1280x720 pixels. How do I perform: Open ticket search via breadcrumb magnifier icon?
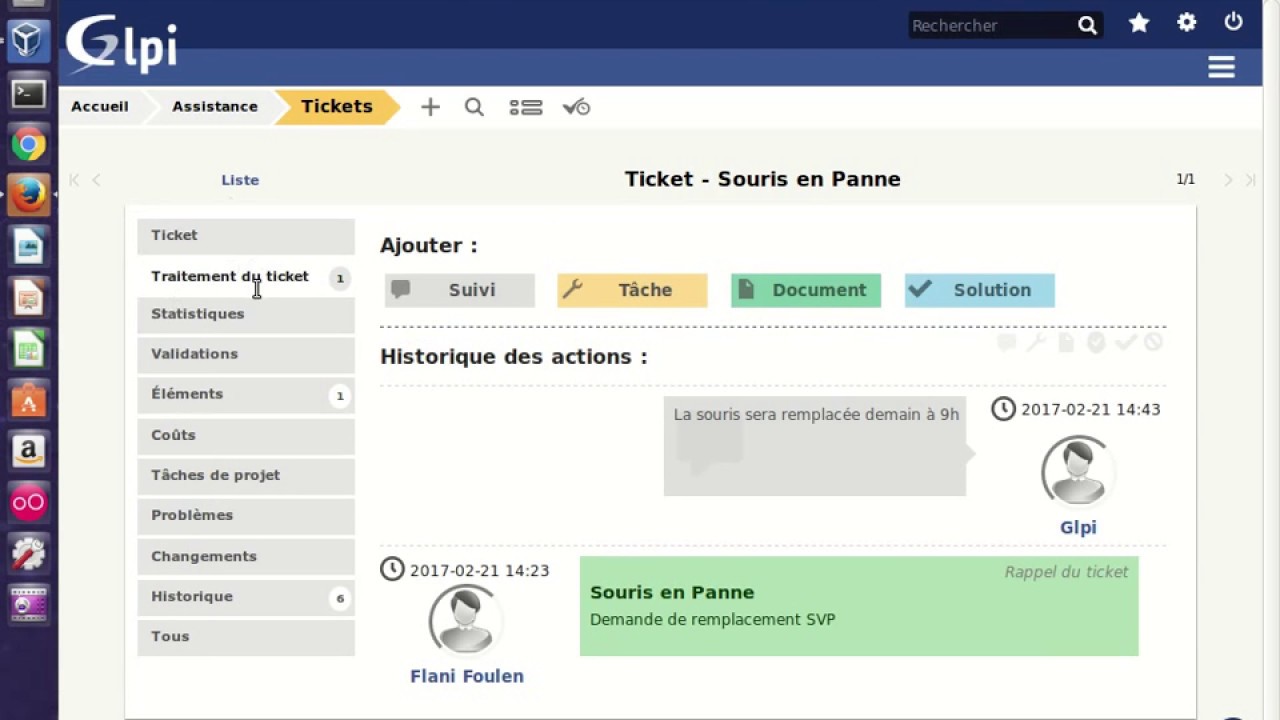coord(474,107)
